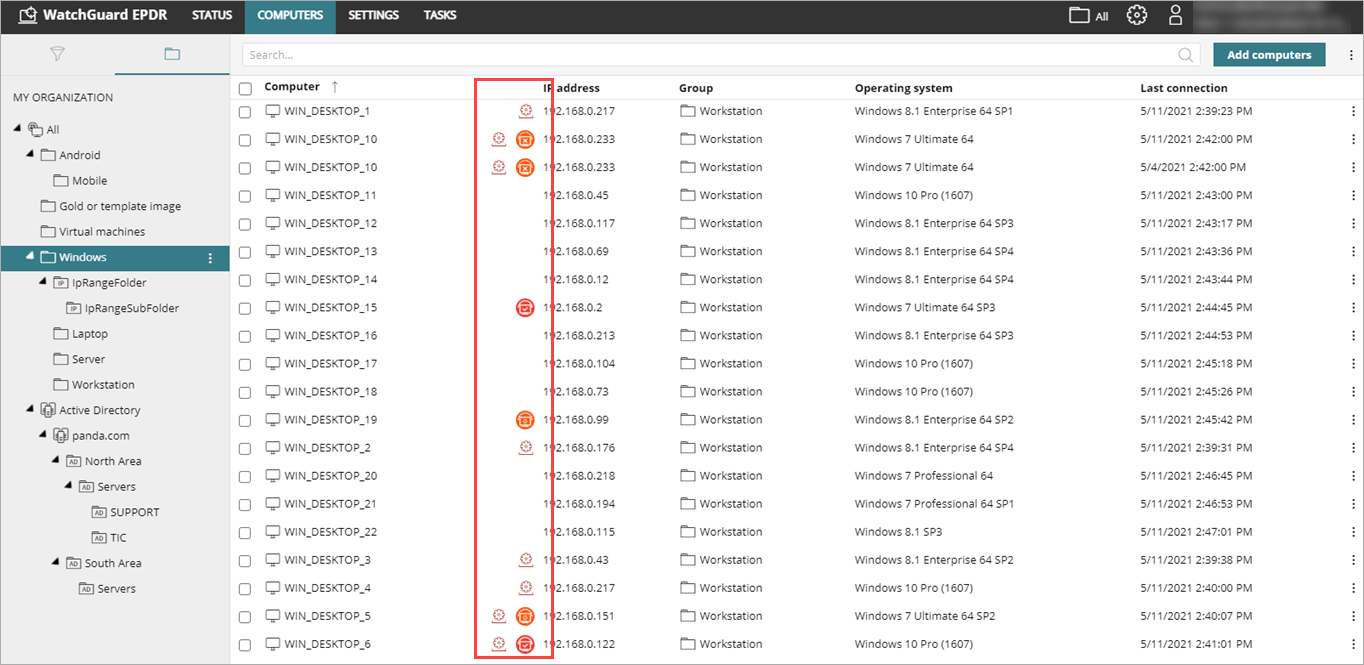Open the kebab menu beside Add computers
The height and width of the screenshot is (665, 1364).
coord(1349,55)
